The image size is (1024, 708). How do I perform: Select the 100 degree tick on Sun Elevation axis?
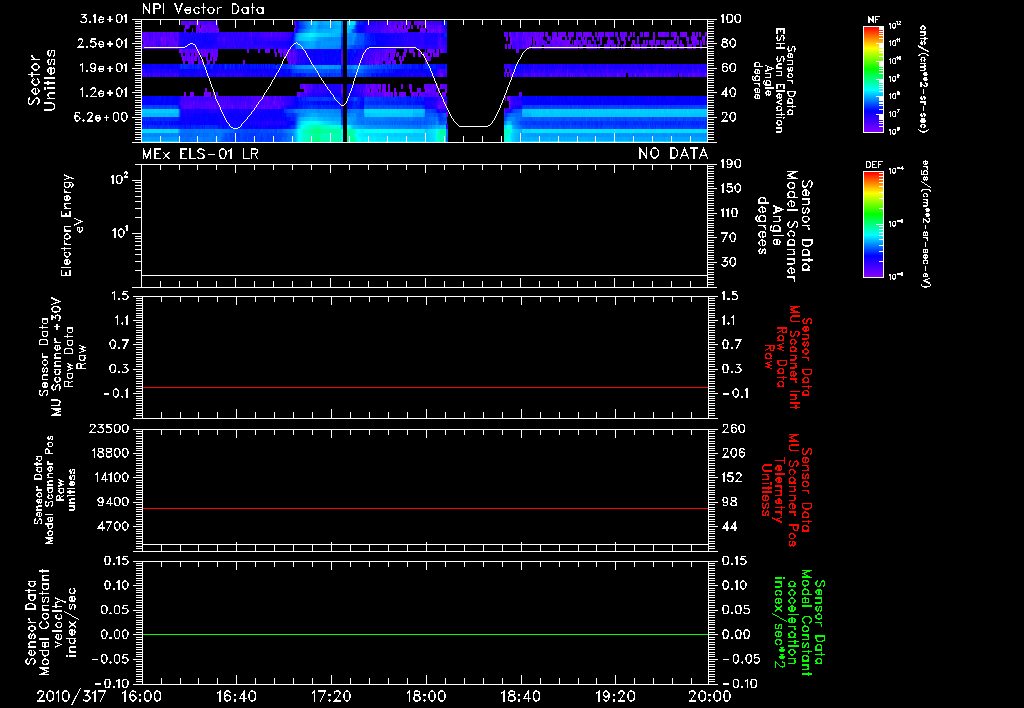731,19
